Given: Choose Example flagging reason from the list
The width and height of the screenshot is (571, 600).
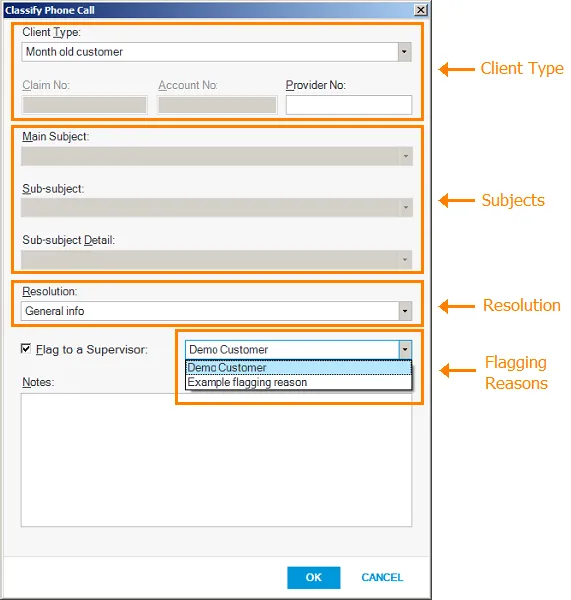Looking at the screenshot, I should click(x=299, y=382).
